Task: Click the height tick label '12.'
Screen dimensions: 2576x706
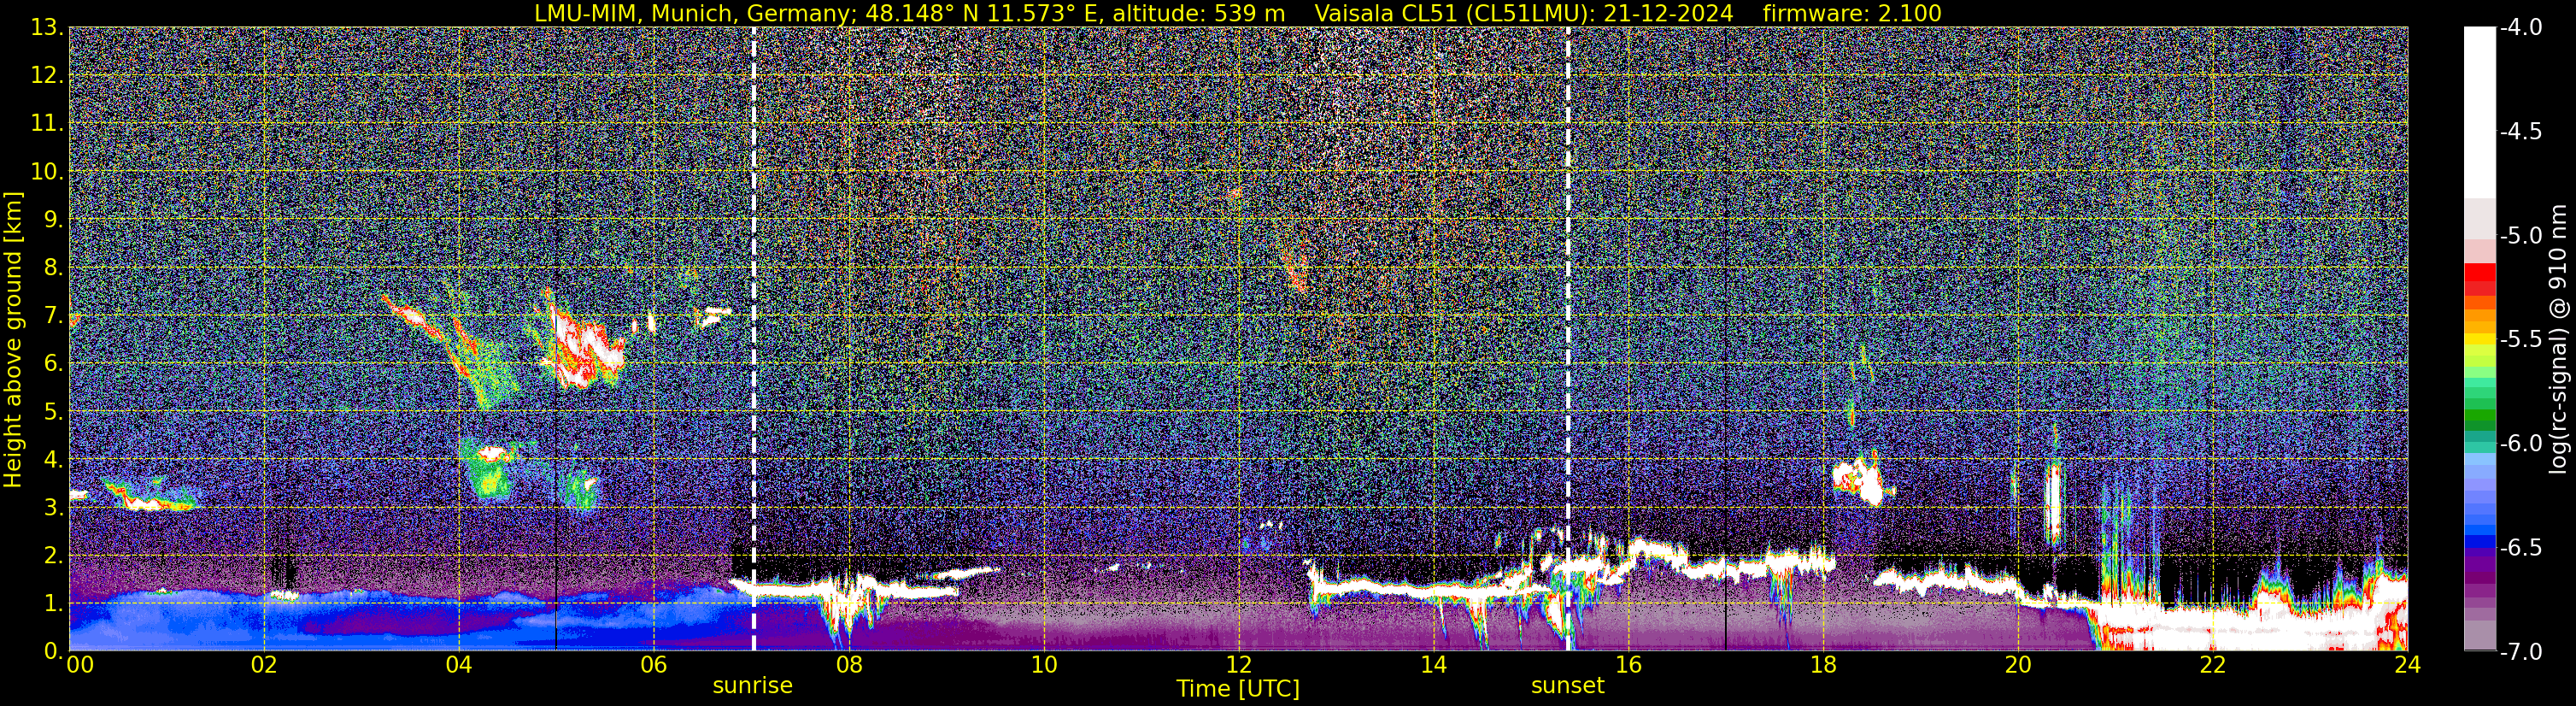Action: [47, 75]
